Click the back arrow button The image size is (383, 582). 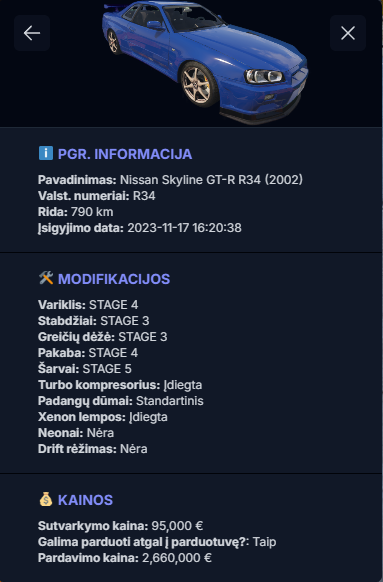pos(32,33)
